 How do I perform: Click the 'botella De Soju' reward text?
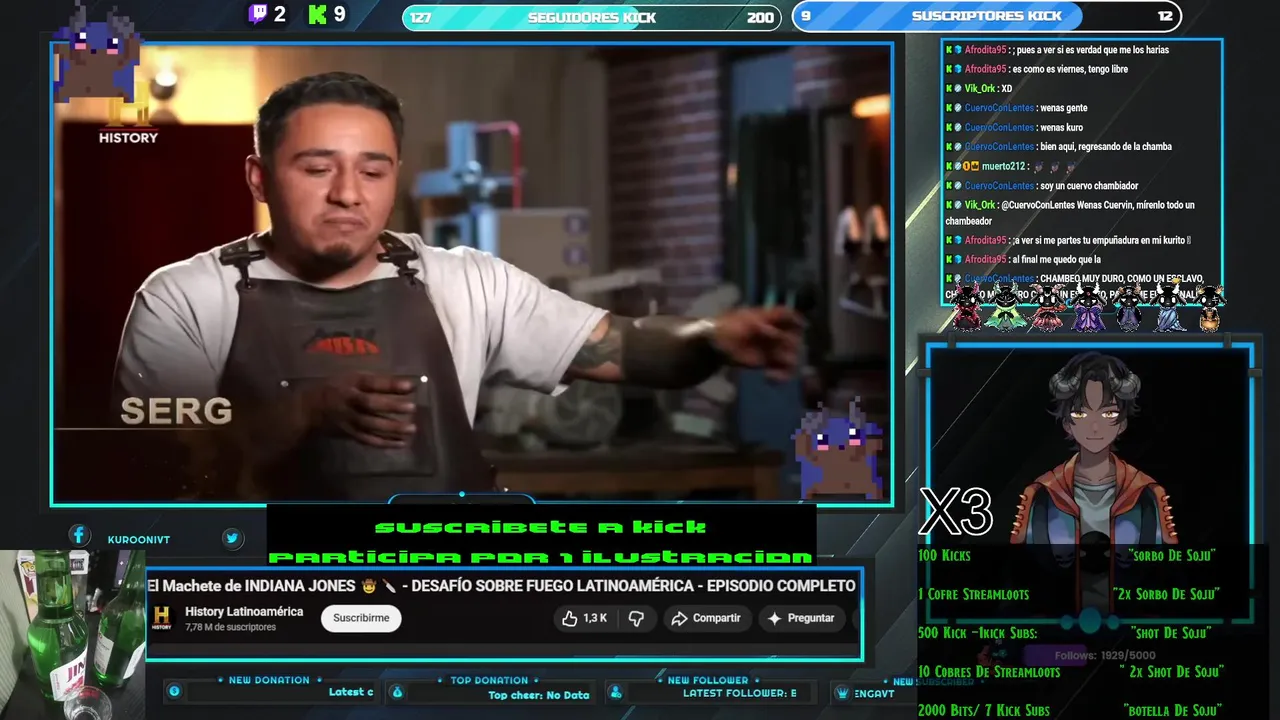pos(1172,711)
